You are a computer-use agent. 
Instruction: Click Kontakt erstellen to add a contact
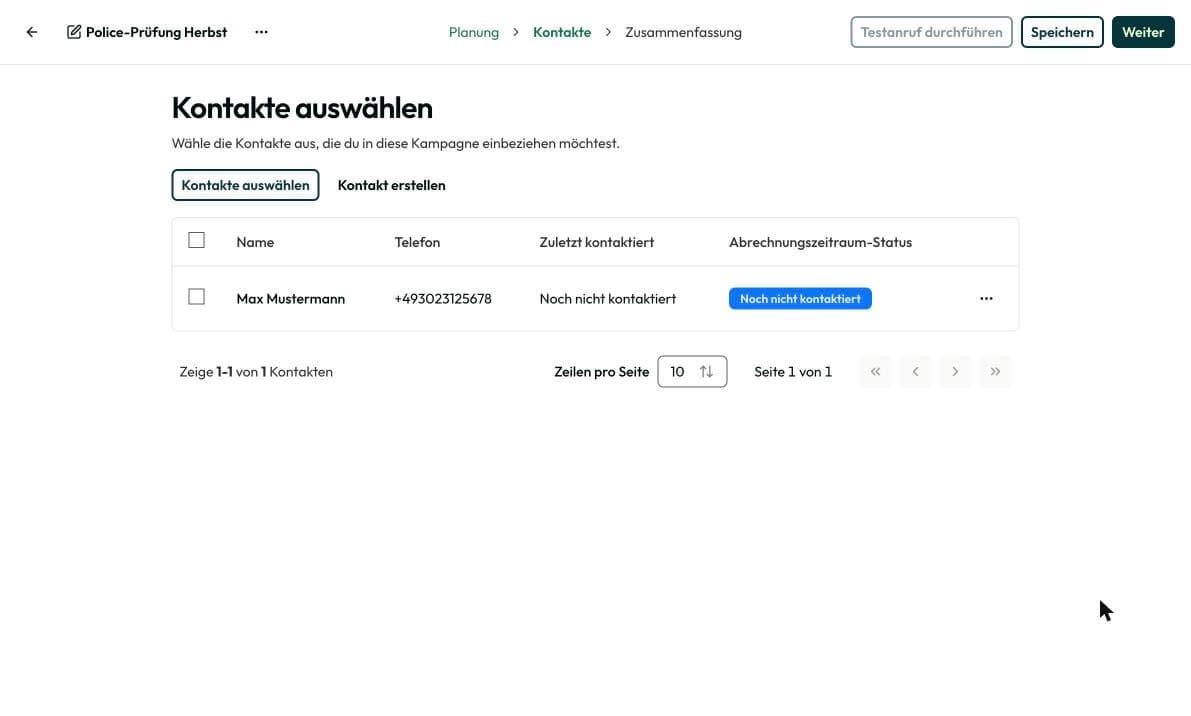point(391,185)
